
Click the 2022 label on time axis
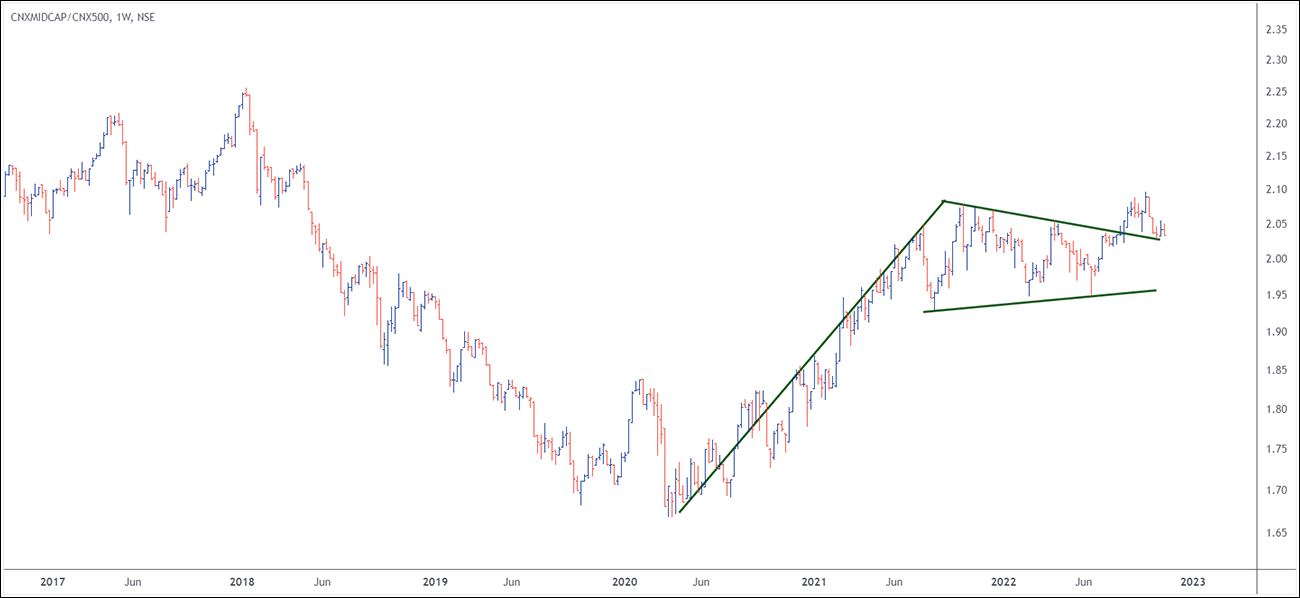pos(1003,581)
